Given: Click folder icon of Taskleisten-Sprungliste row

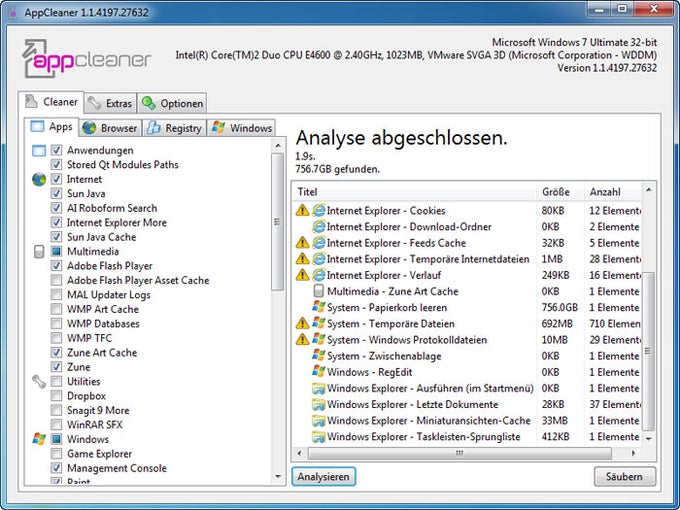Looking at the screenshot, I should pos(319,437).
